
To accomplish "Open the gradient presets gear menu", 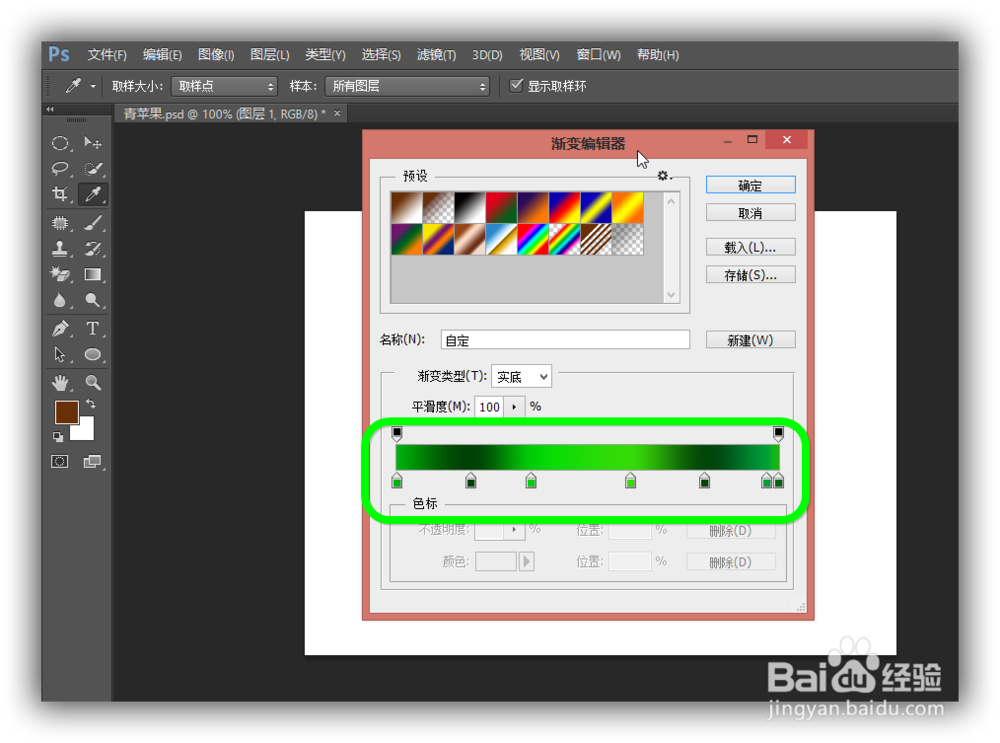I will 663,175.
